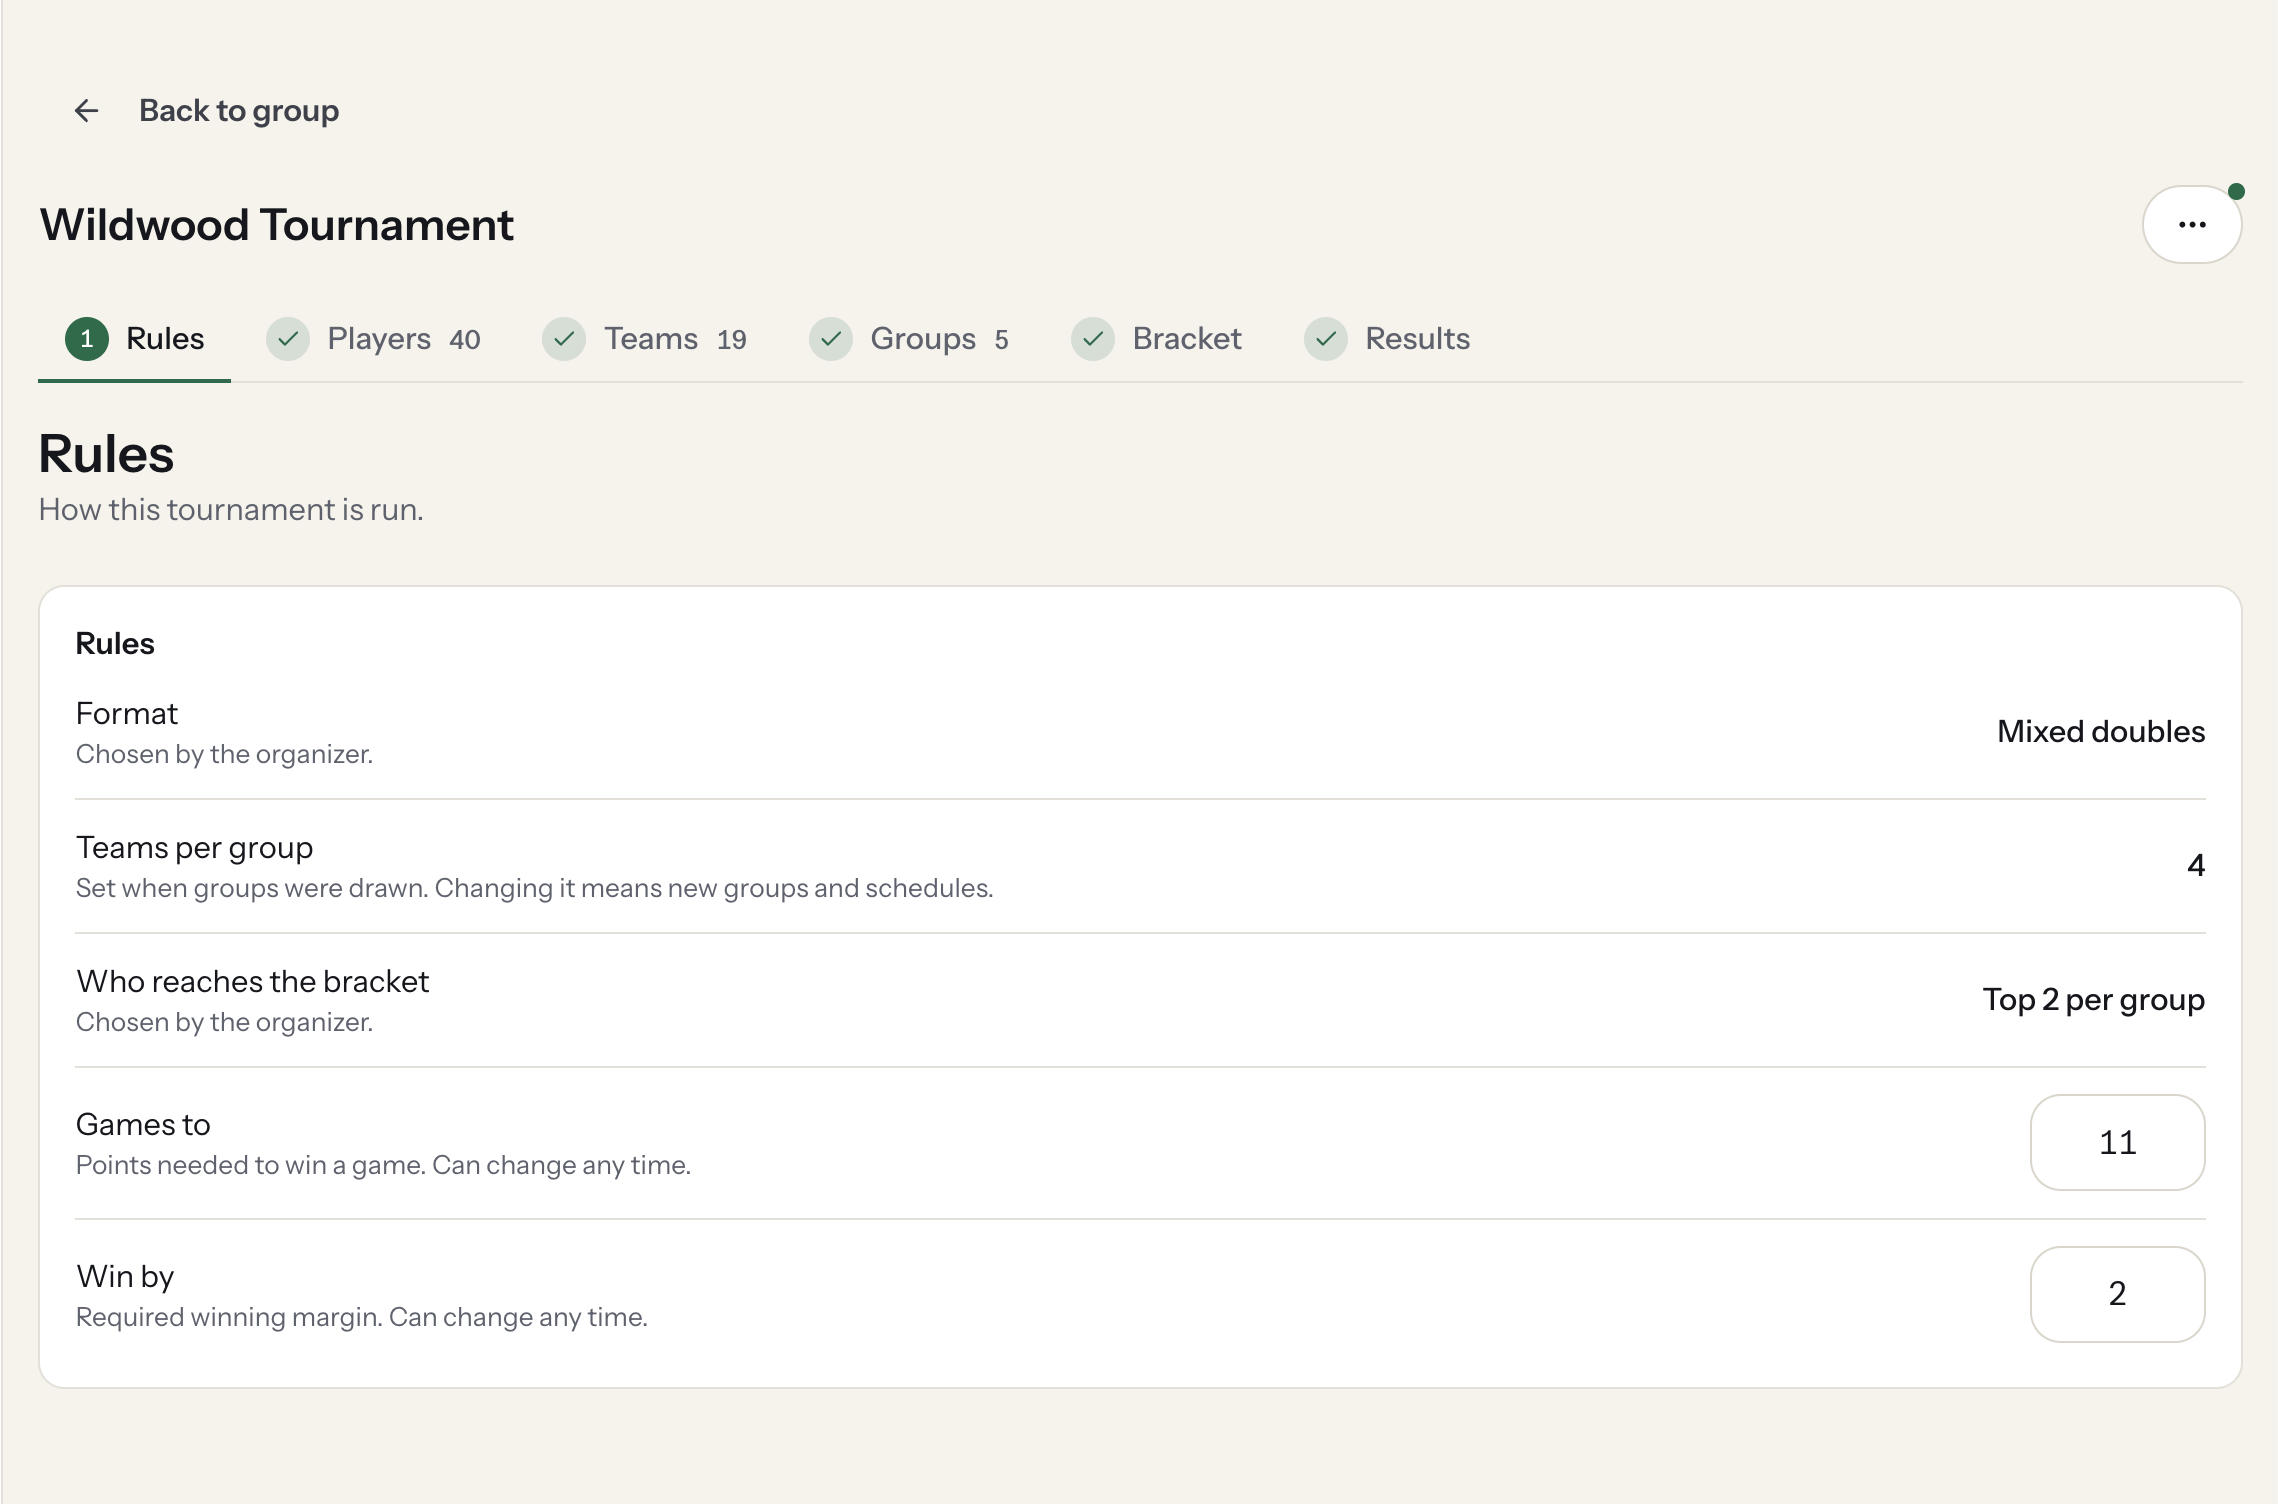Click the Results tab checkmark icon

pyautogui.click(x=1326, y=339)
